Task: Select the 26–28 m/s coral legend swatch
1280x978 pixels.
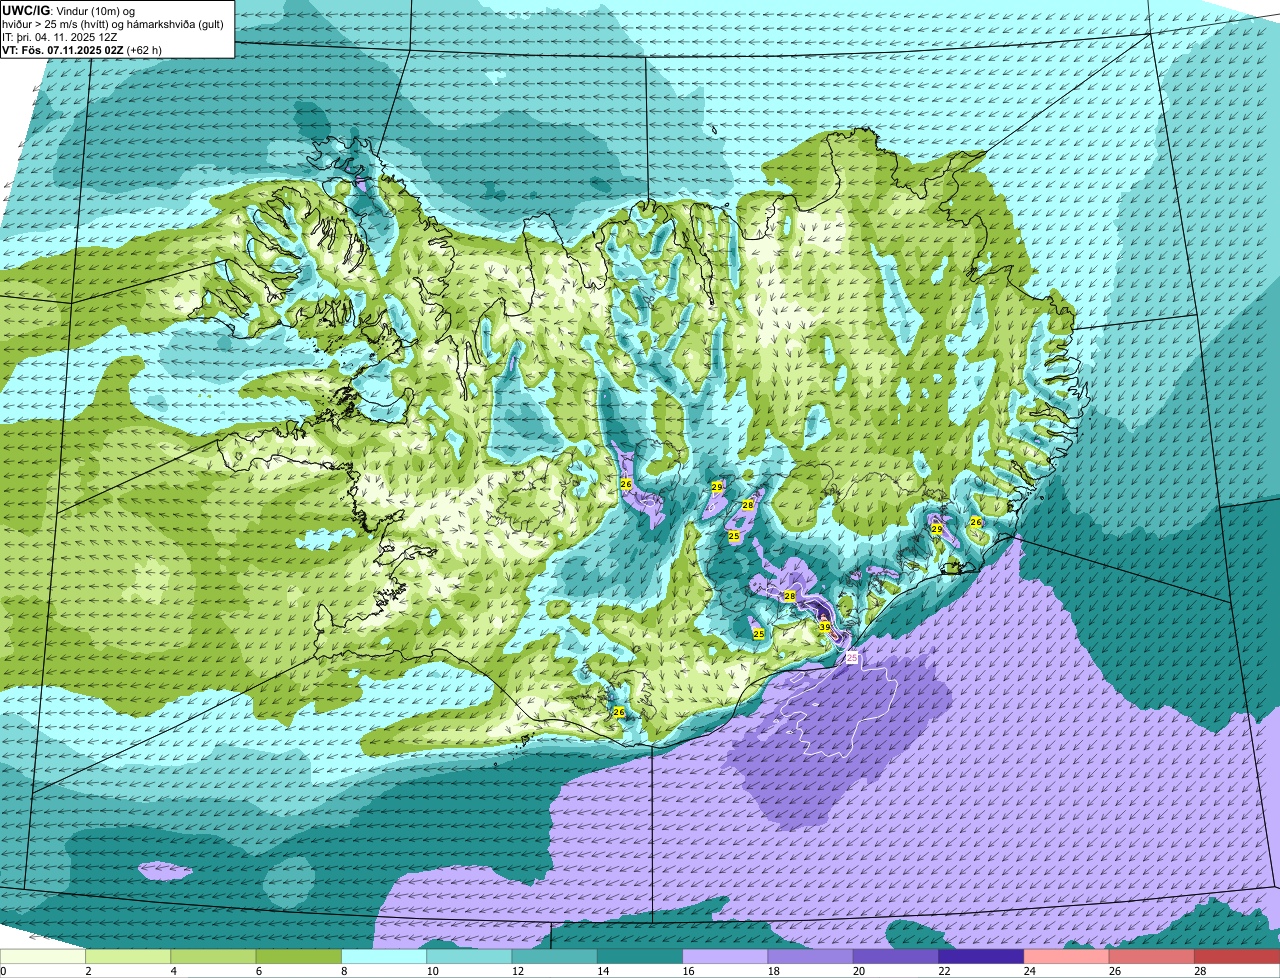Action: 1153,956
